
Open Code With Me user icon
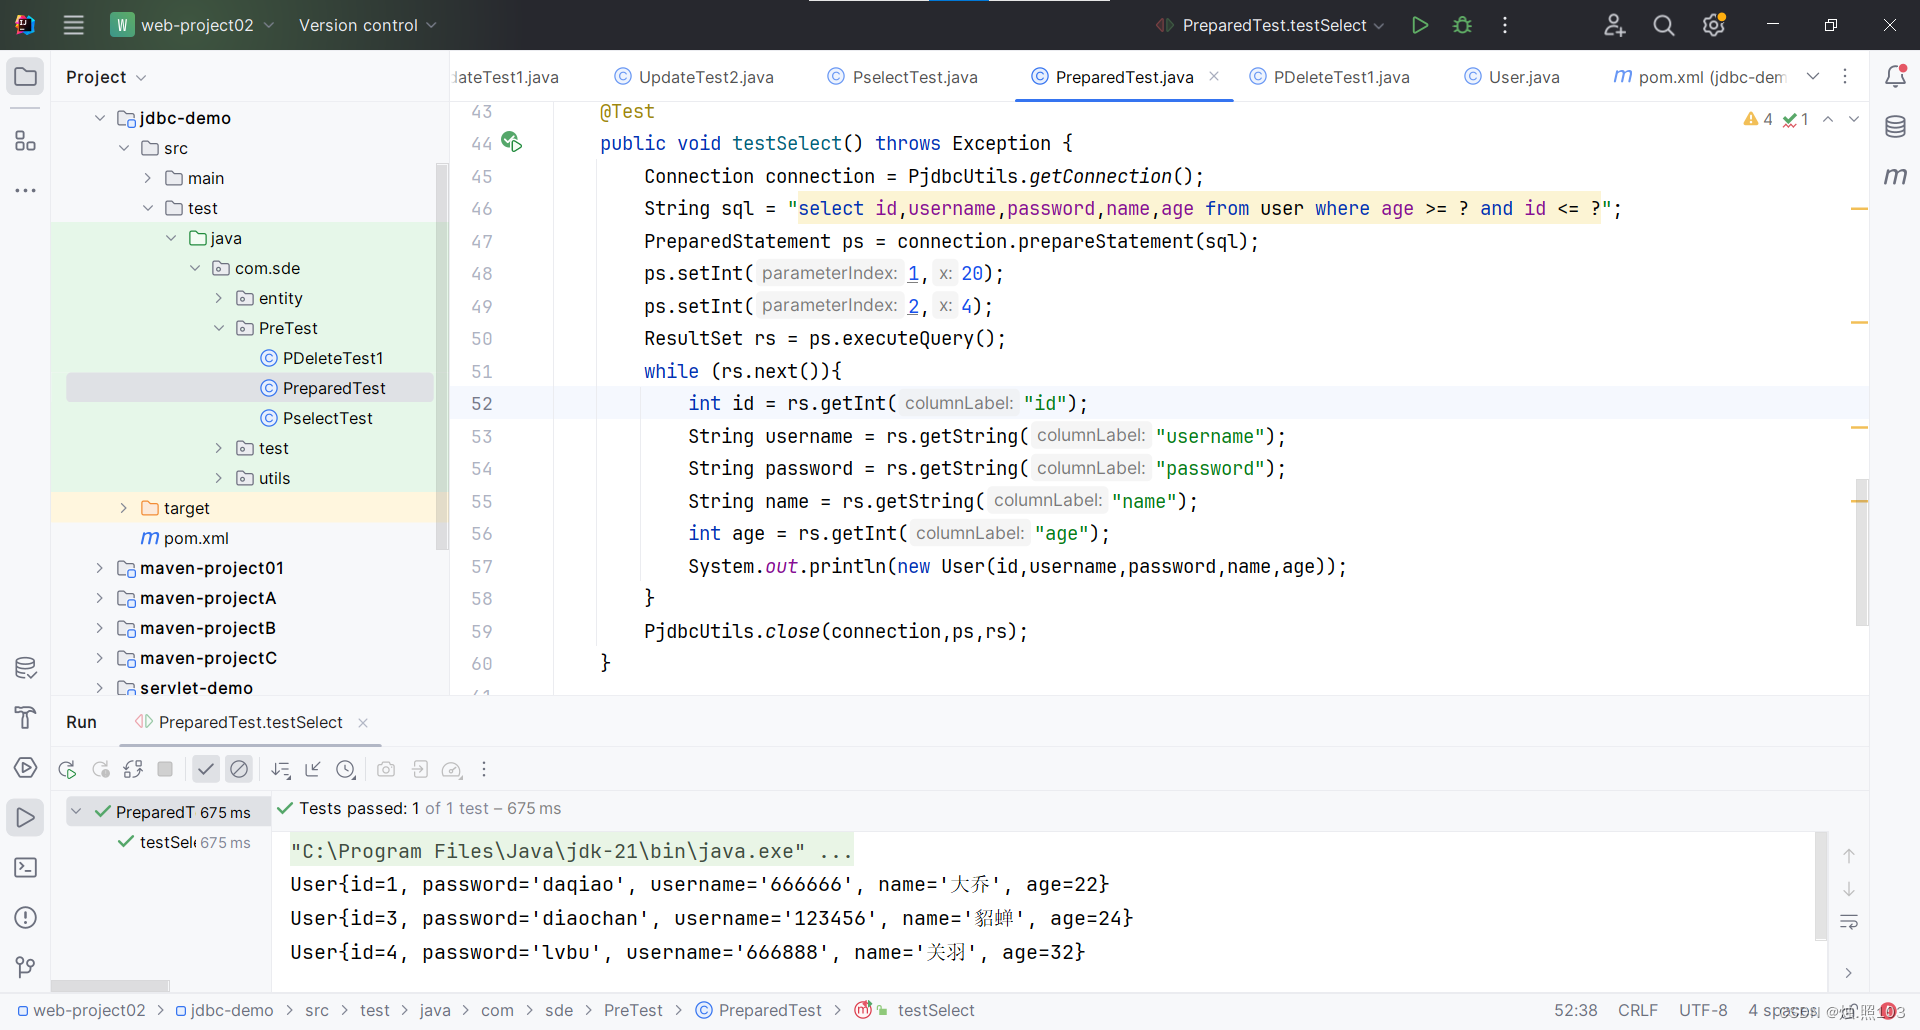coord(1614,25)
